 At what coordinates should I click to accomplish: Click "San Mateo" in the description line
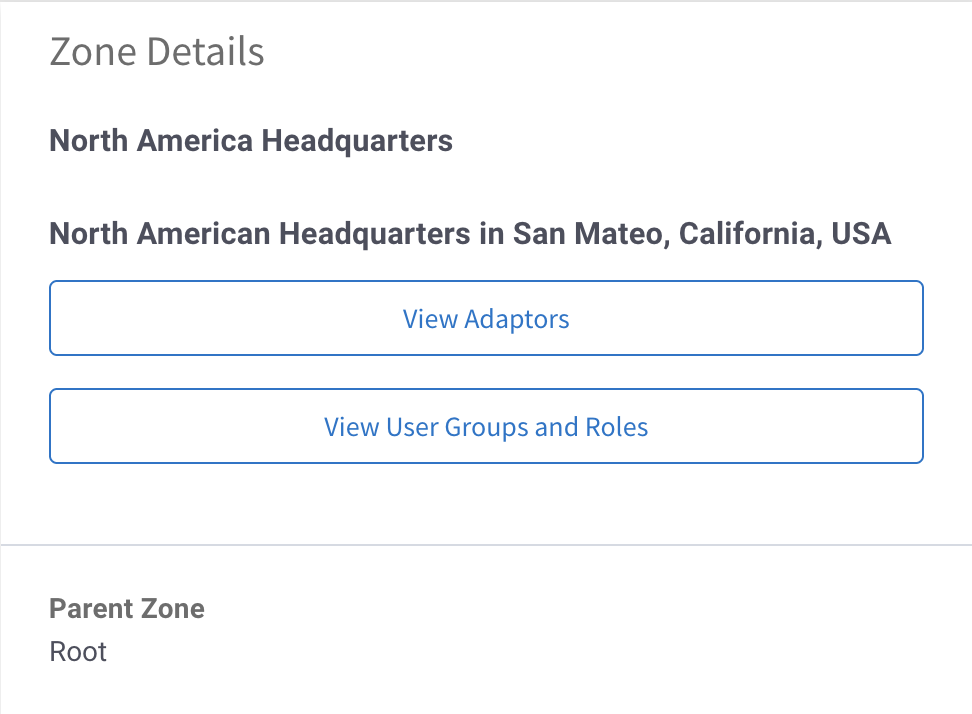(x=590, y=234)
